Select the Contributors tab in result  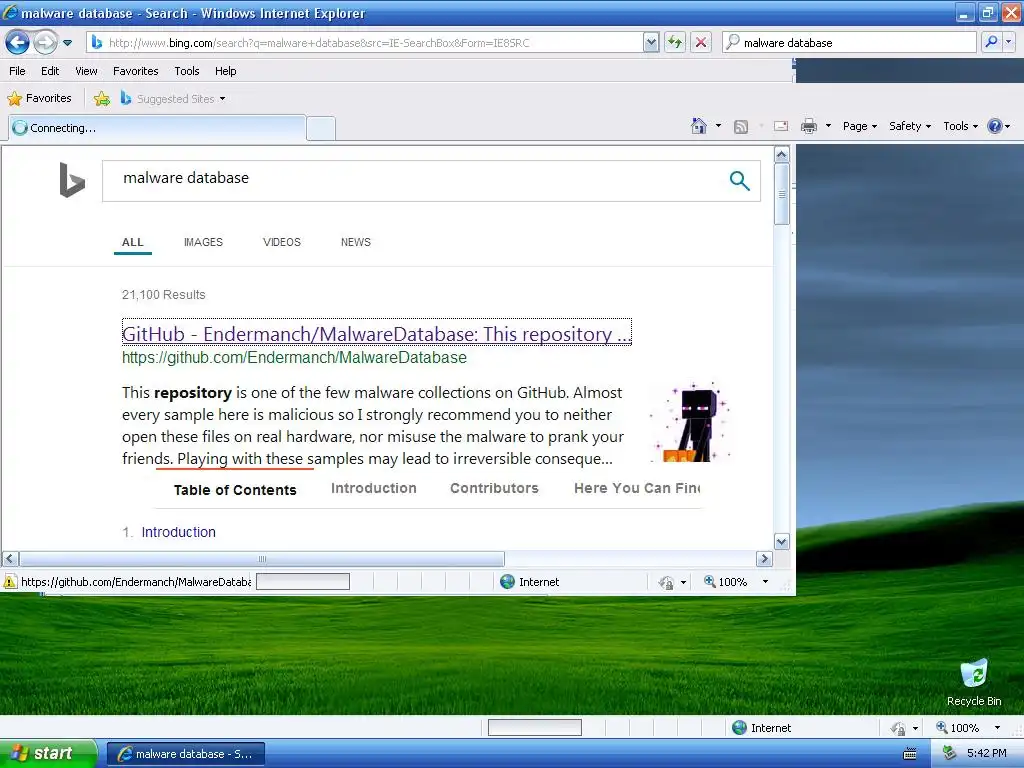494,488
